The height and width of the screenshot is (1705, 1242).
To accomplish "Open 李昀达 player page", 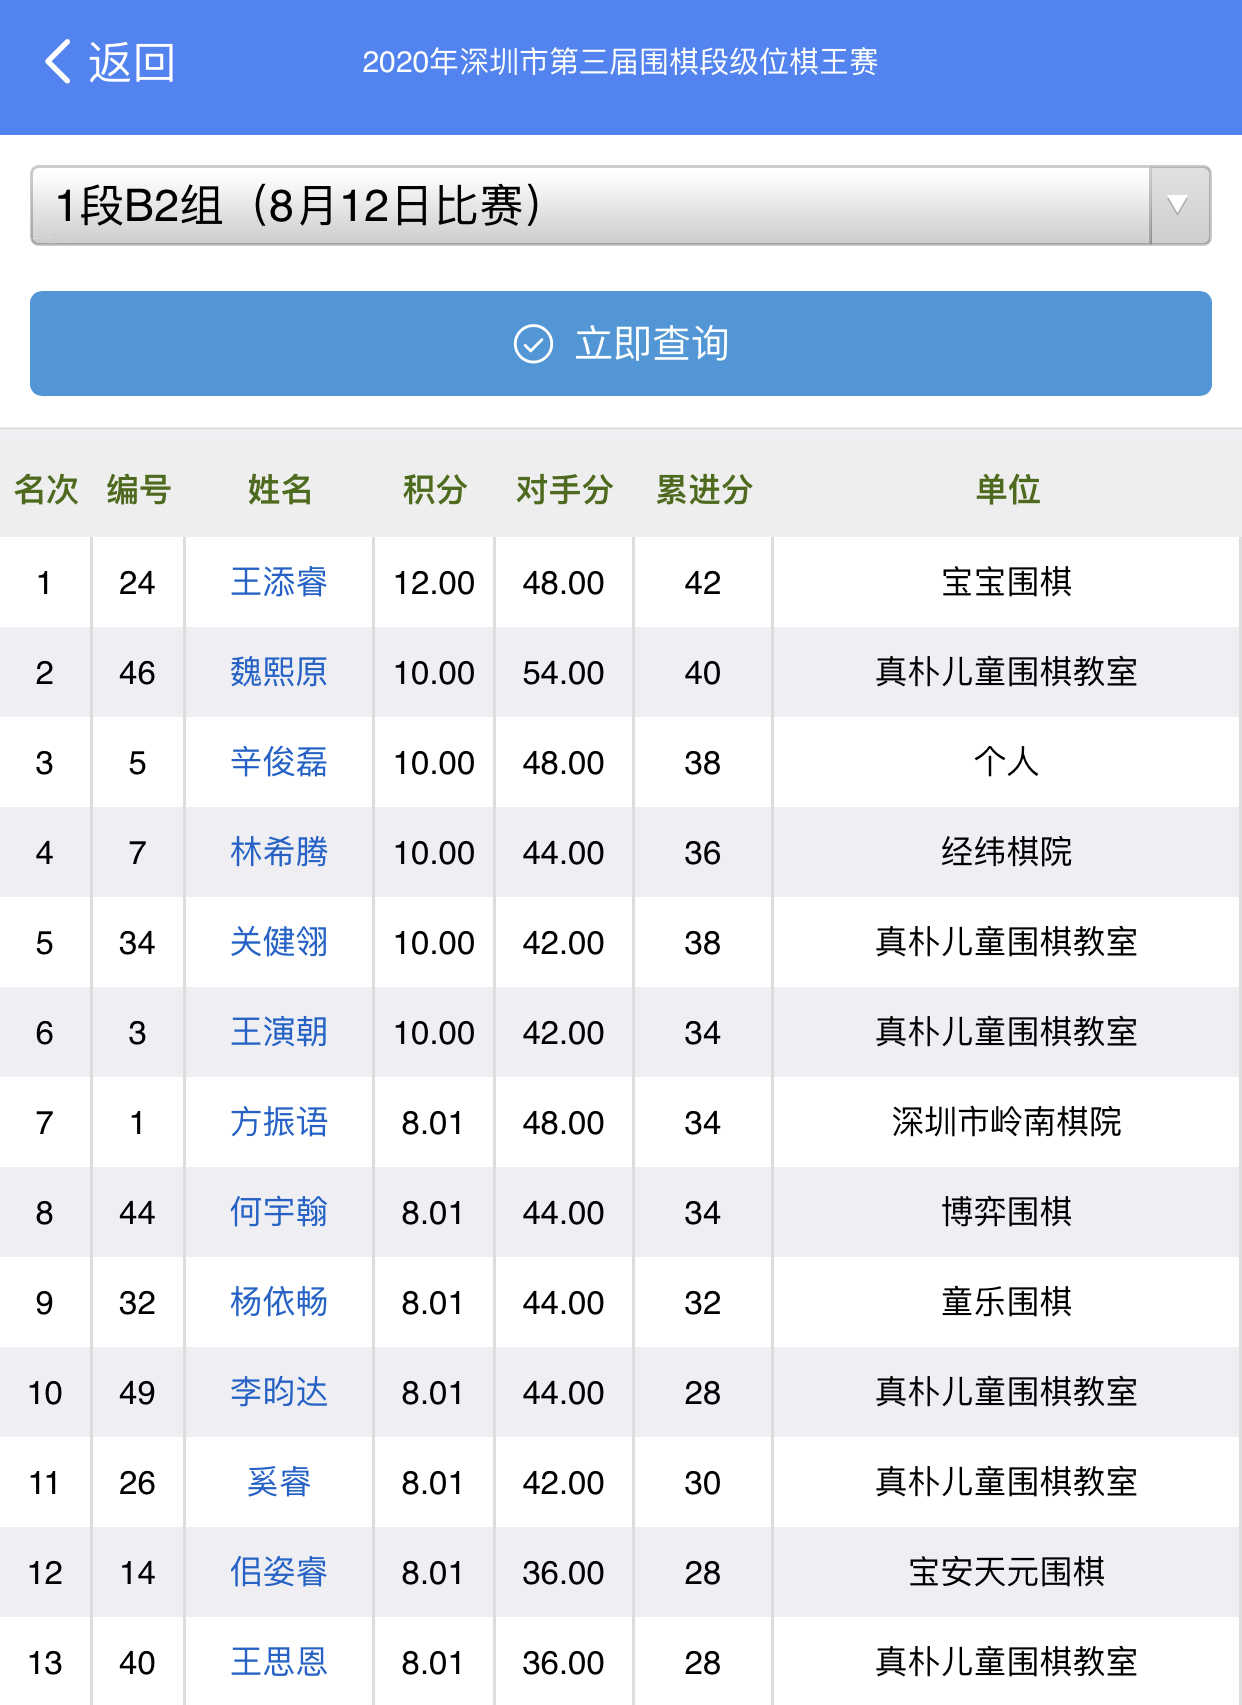I will 279,1392.
